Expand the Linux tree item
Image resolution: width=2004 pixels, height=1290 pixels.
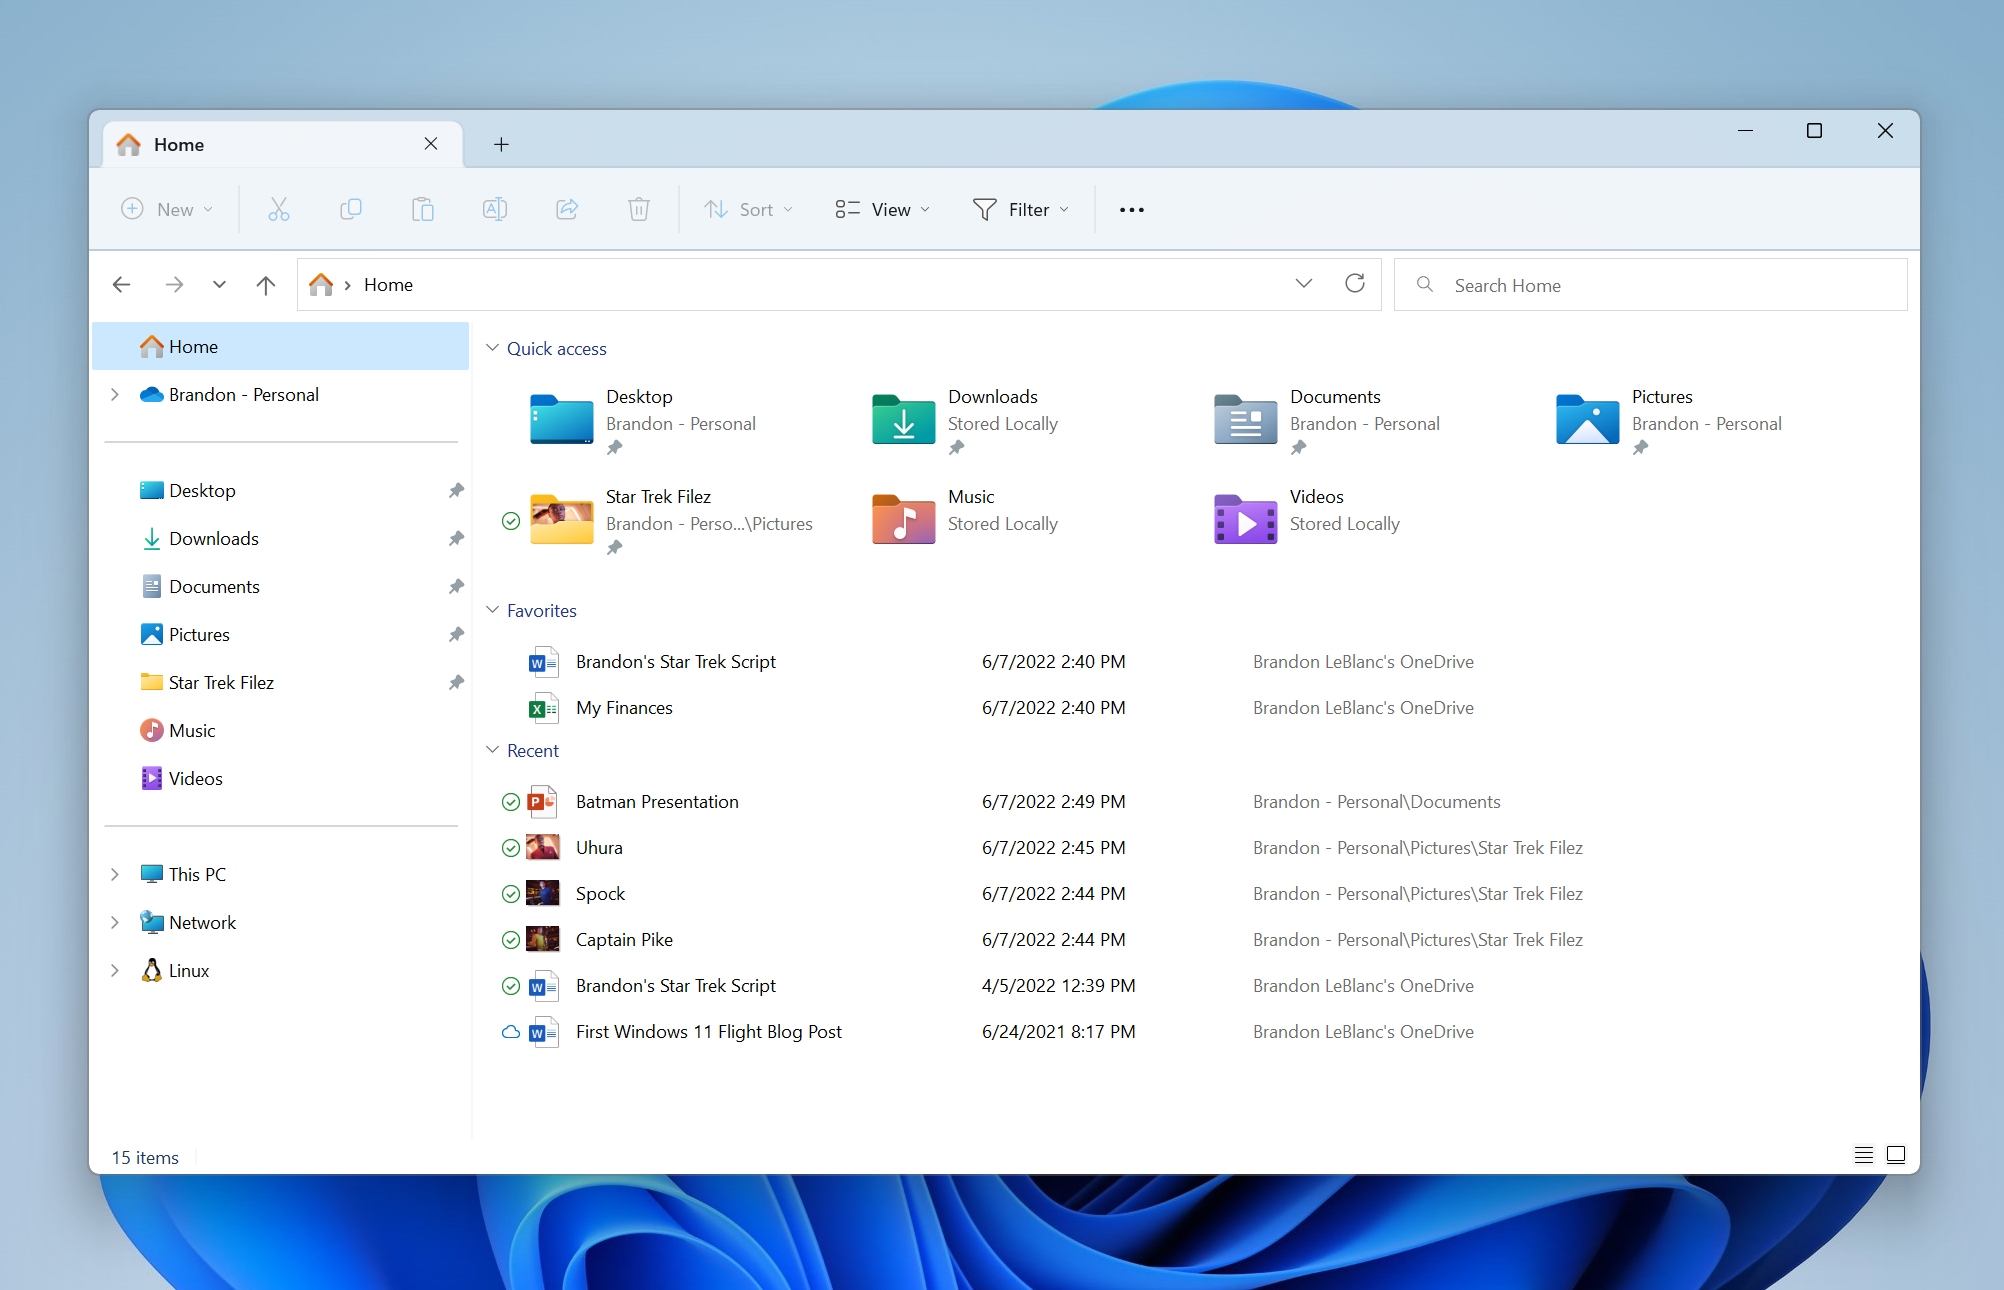coord(114,970)
